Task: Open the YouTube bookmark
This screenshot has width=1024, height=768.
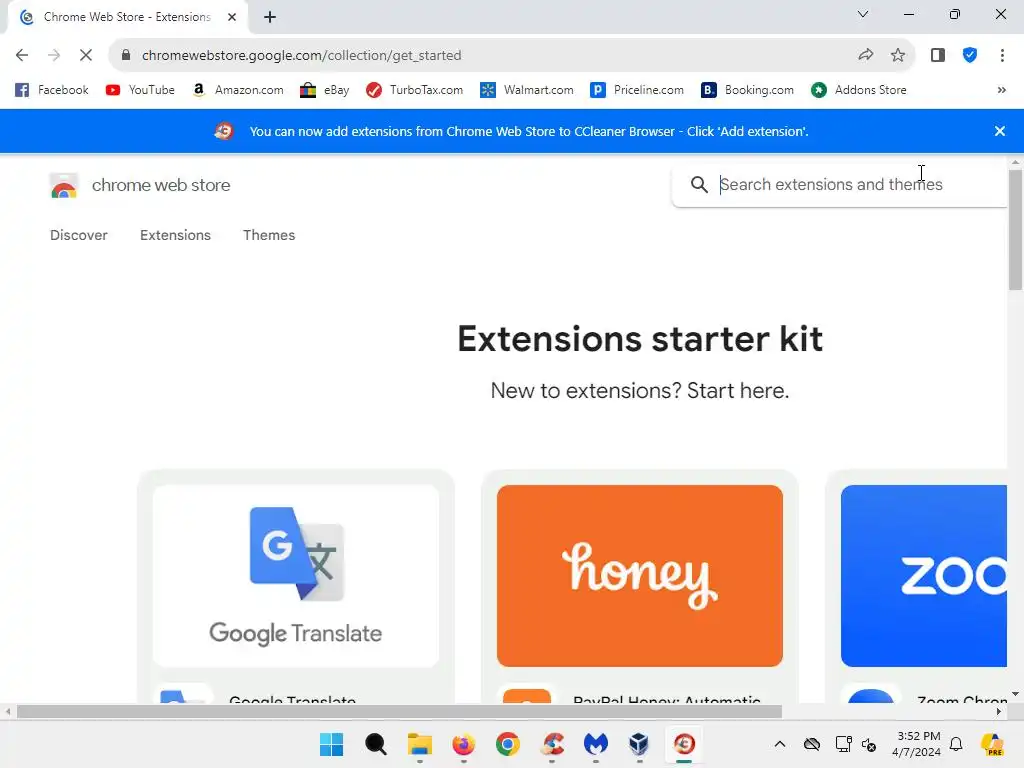Action: click(x=140, y=90)
